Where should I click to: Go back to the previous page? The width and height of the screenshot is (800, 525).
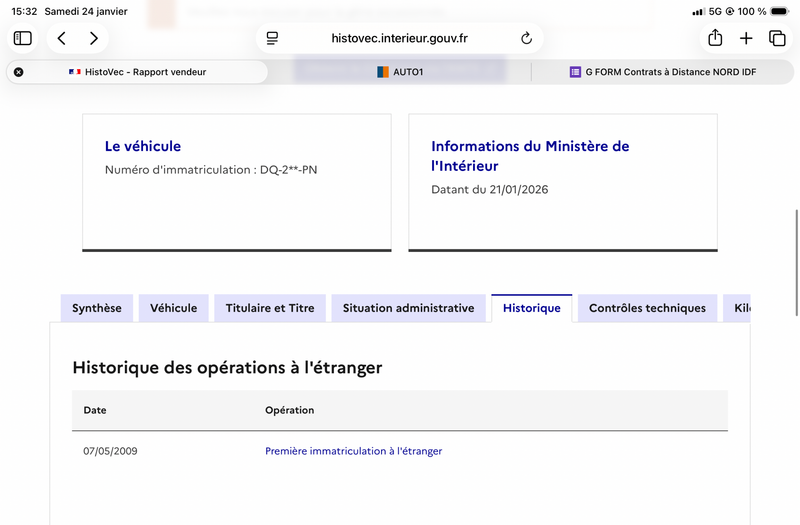[x=62, y=38]
